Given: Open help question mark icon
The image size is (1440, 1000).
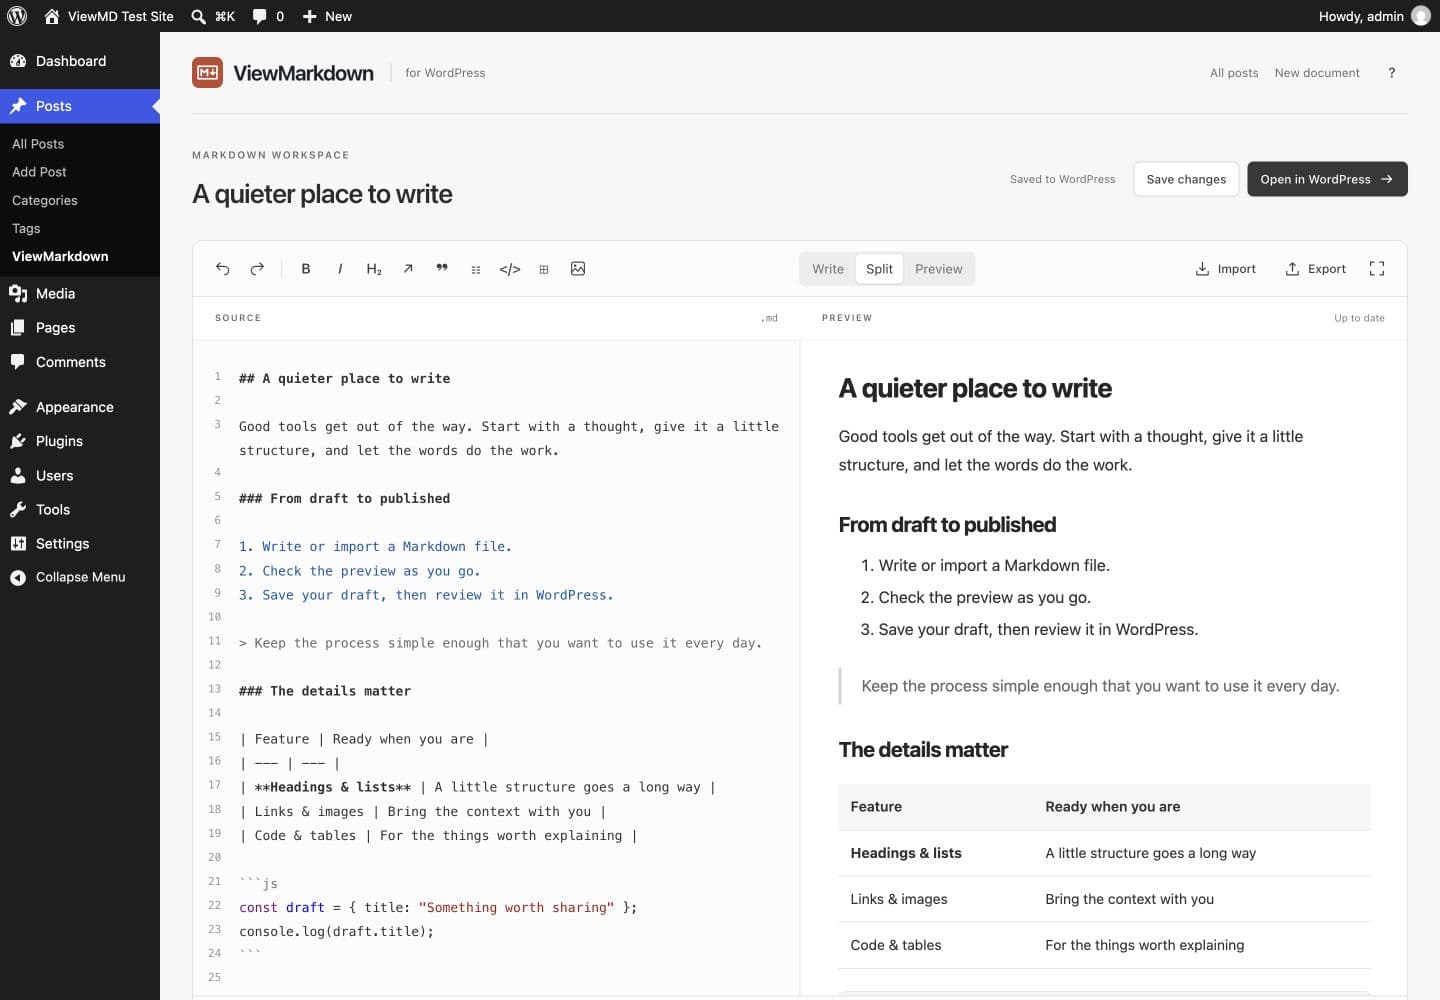Looking at the screenshot, I should point(1392,73).
